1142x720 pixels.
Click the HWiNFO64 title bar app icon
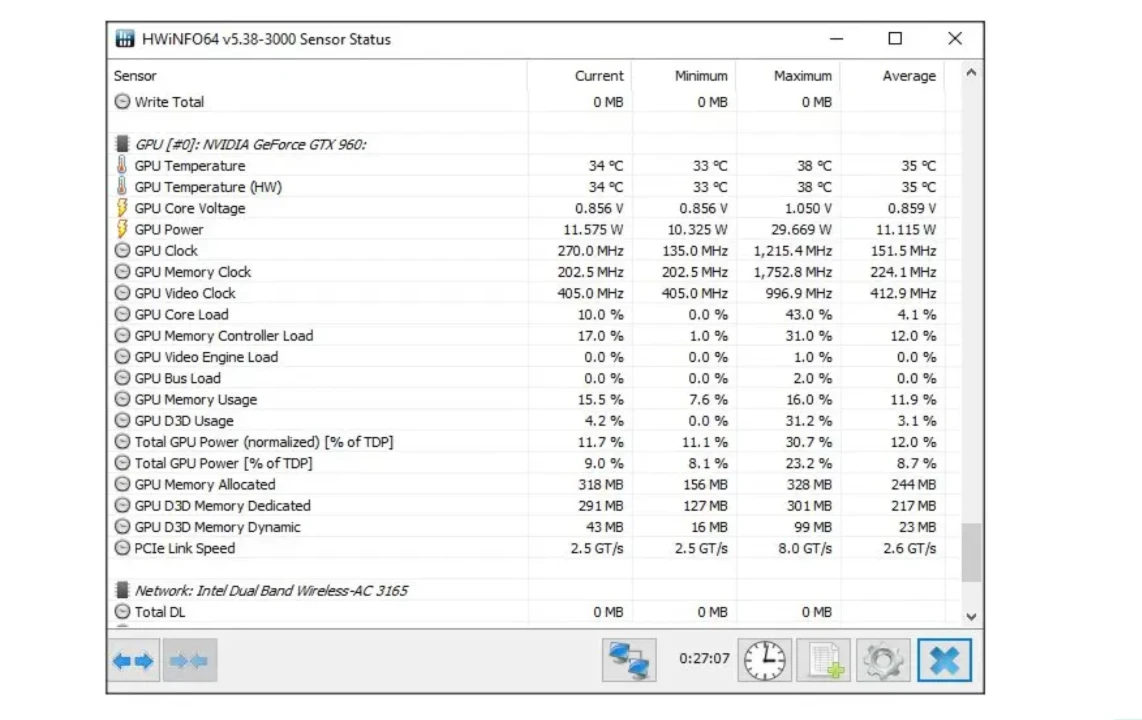coord(125,39)
